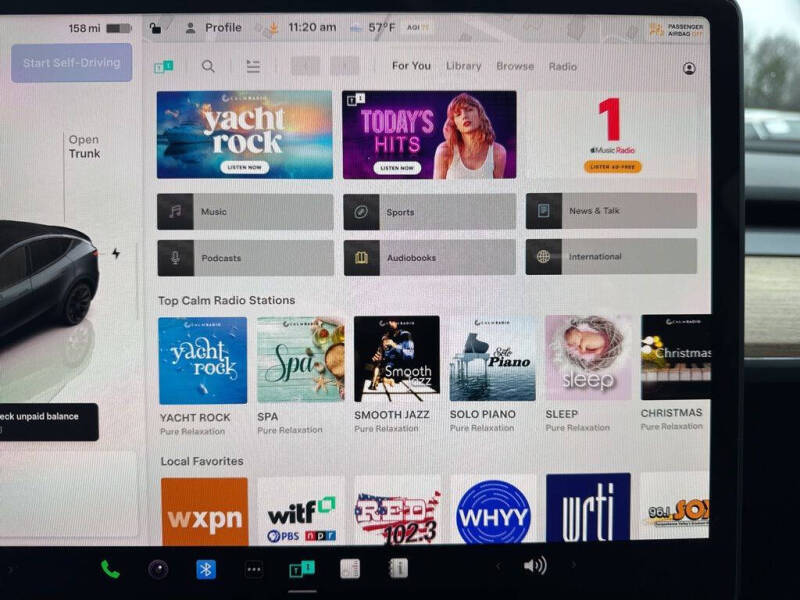Viewport: 800px width, 600px height.
Task: Click the volume down arrow
Action: (x=498, y=567)
